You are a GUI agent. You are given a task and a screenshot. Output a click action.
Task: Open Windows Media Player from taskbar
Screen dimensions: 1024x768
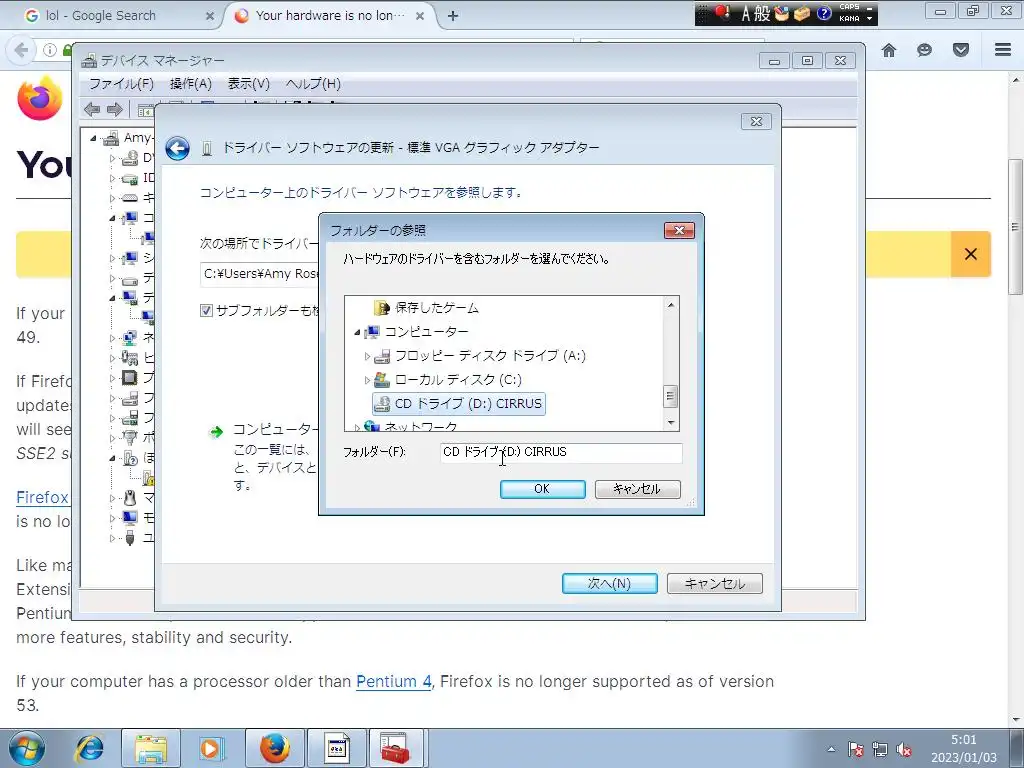click(210, 748)
